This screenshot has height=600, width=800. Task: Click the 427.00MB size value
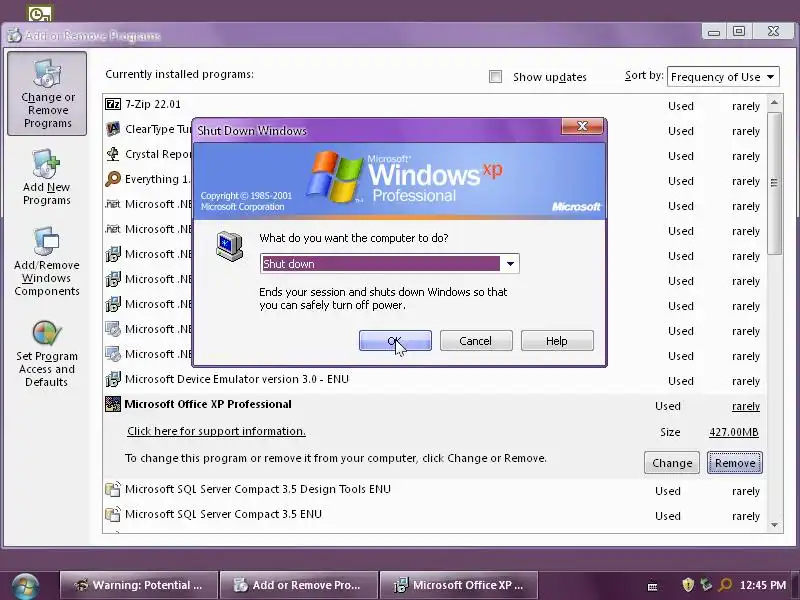[x=734, y=432]
